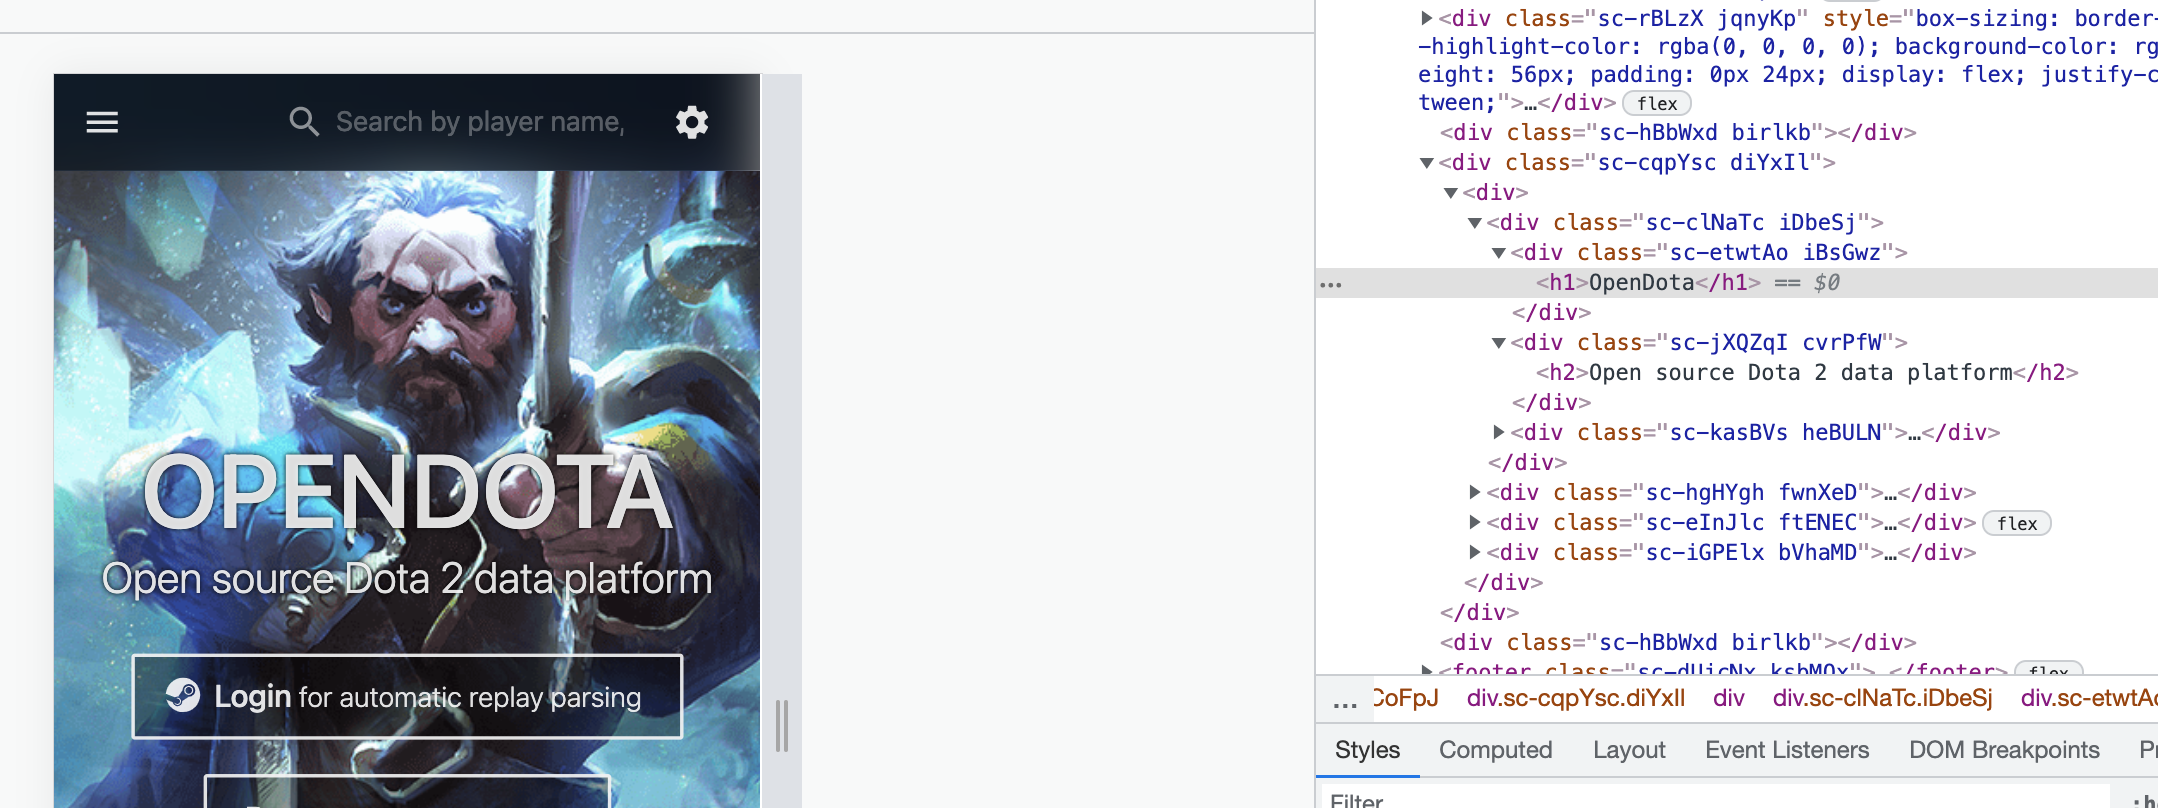Select div.sc-cqpYsc.diYxIl breadcrumb
The image size is (2158, 808).
click(1576, 698)
